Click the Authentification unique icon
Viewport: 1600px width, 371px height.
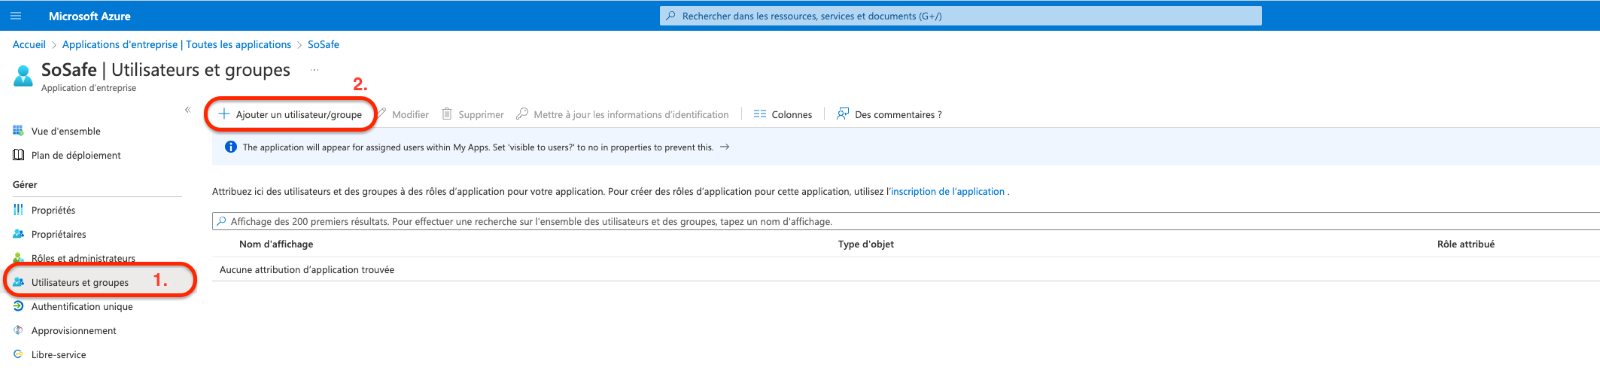point(18,306)
